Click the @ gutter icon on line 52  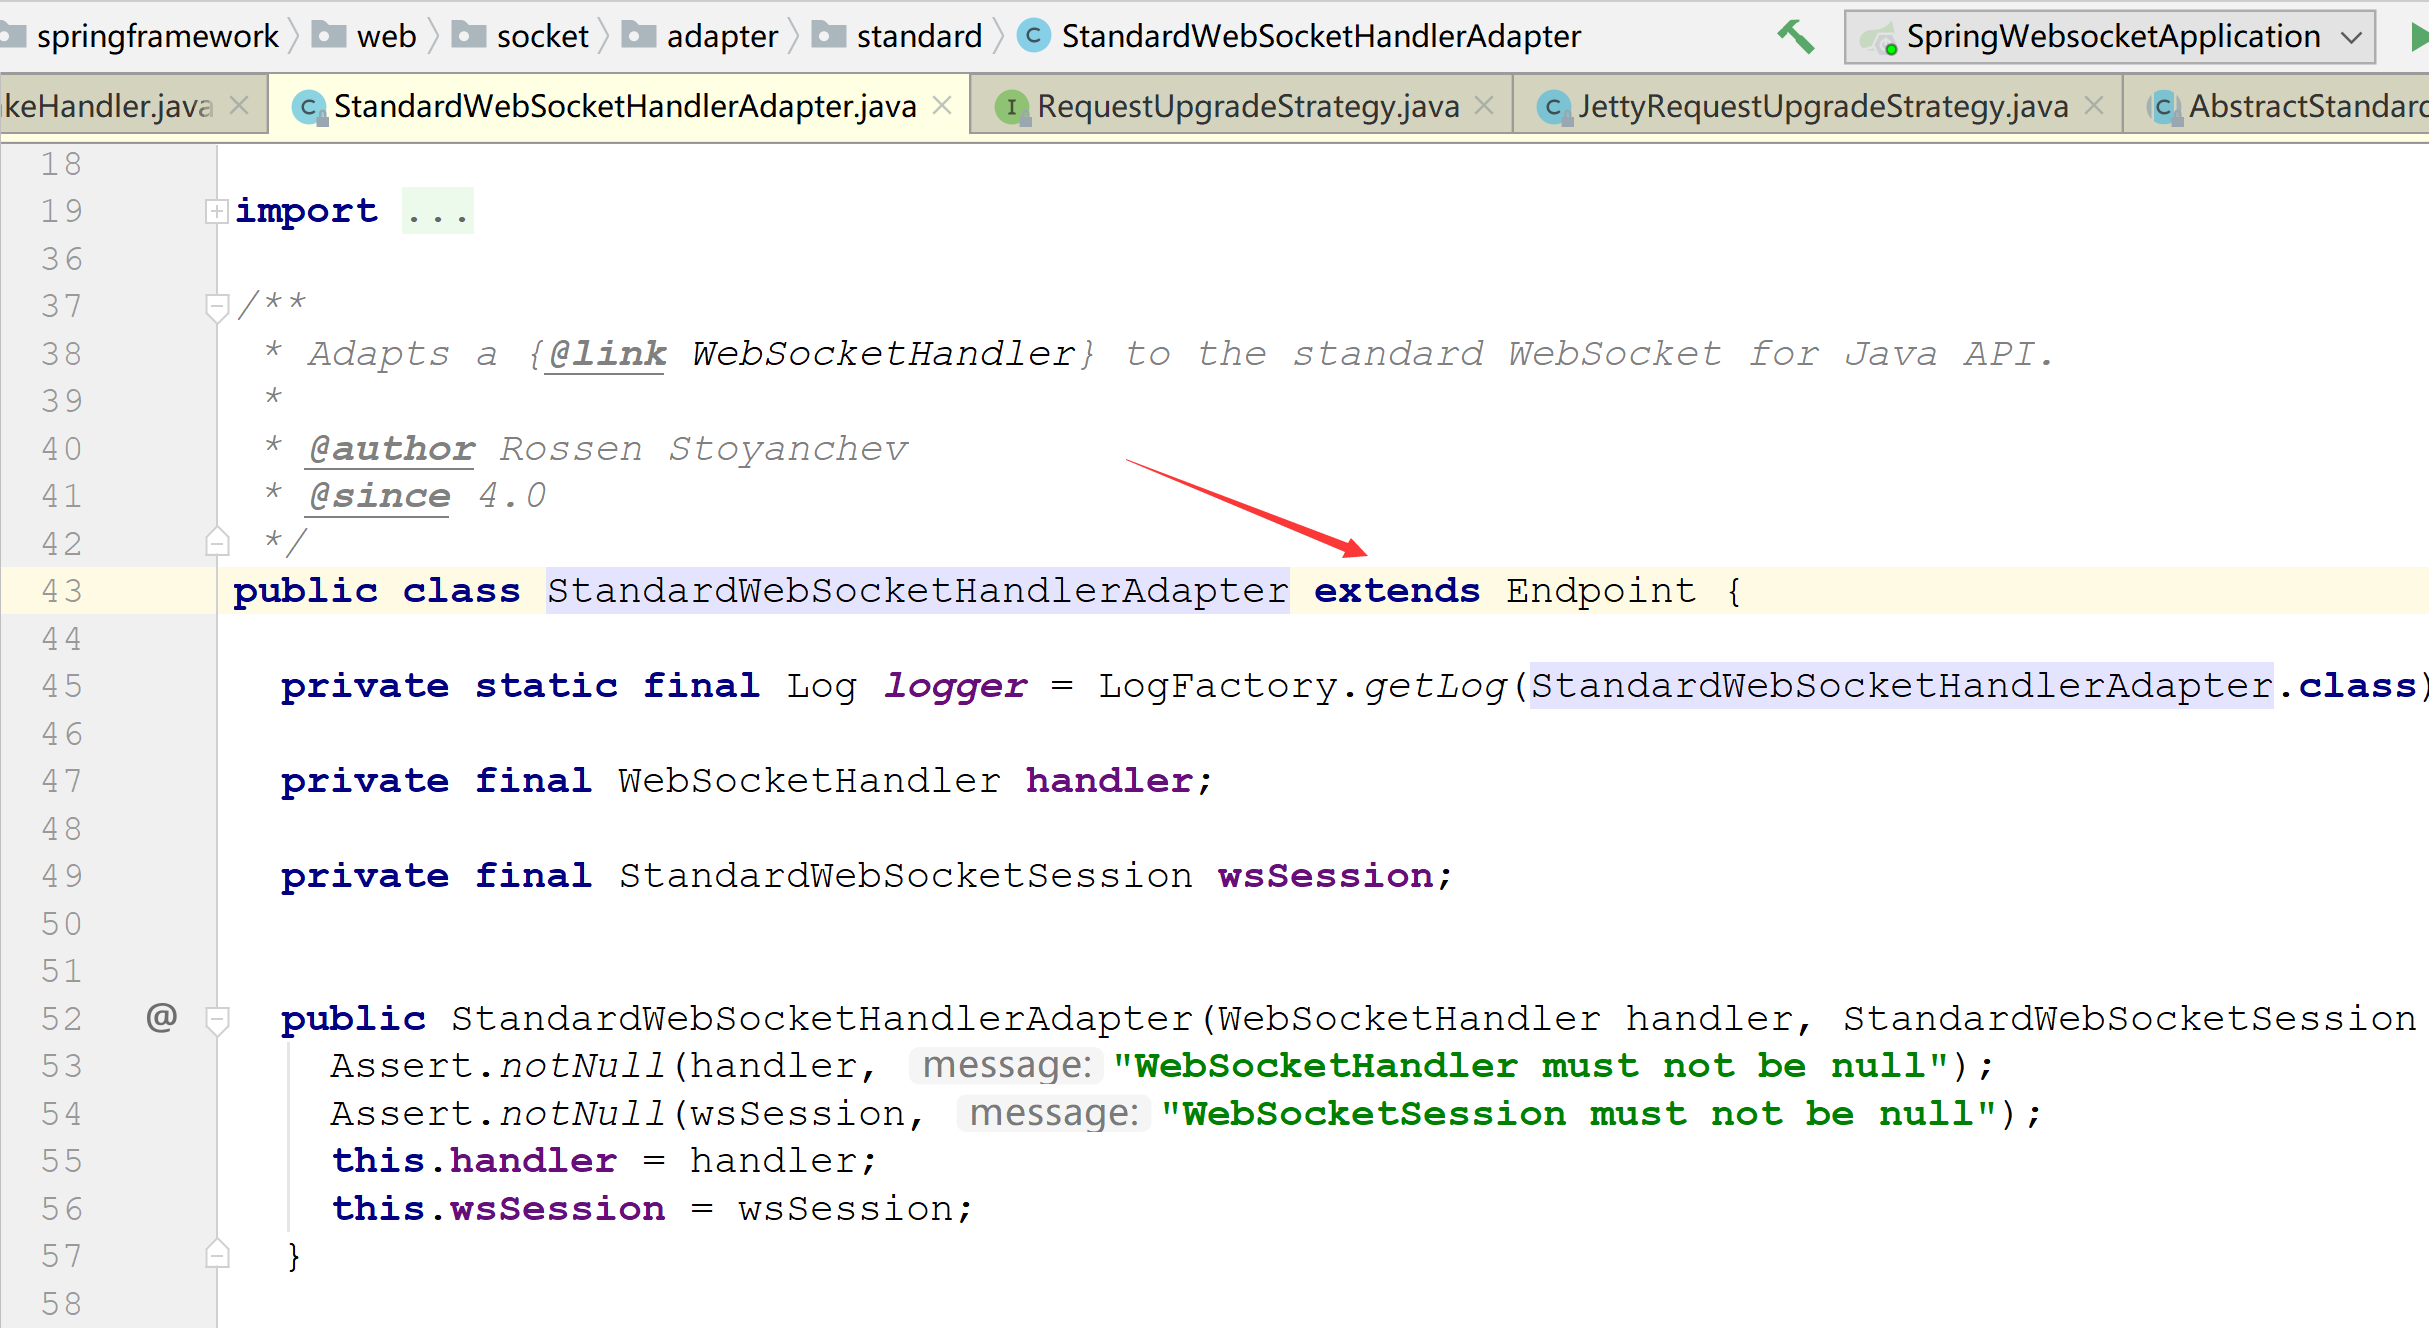tap(161, 1017)
